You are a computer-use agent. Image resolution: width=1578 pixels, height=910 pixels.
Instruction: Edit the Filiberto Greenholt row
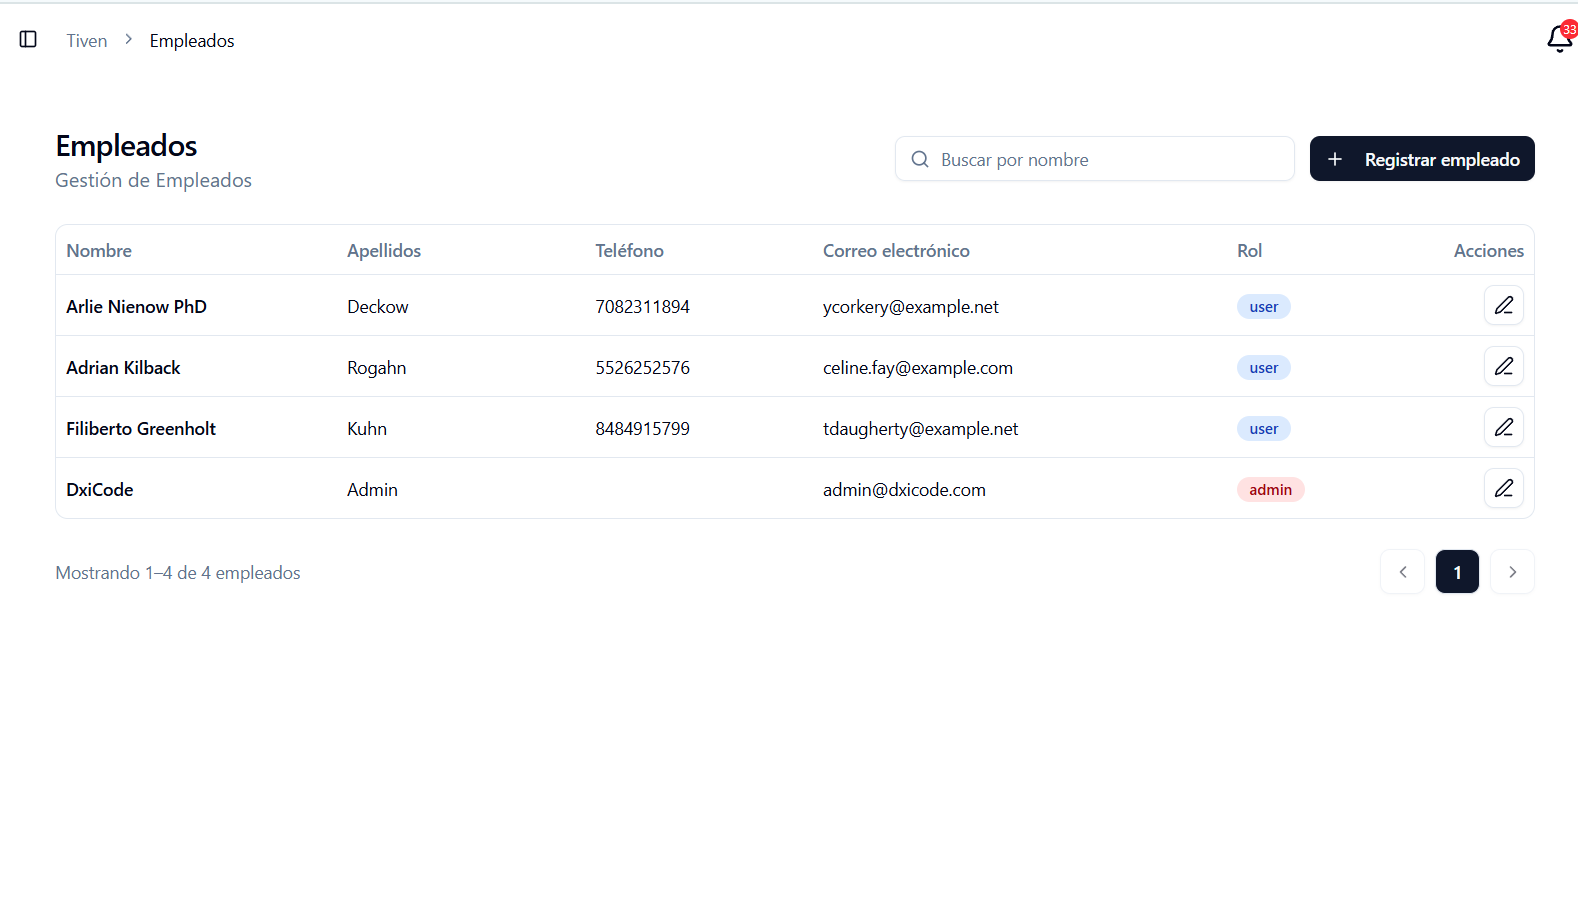[x=1503, y=428]
